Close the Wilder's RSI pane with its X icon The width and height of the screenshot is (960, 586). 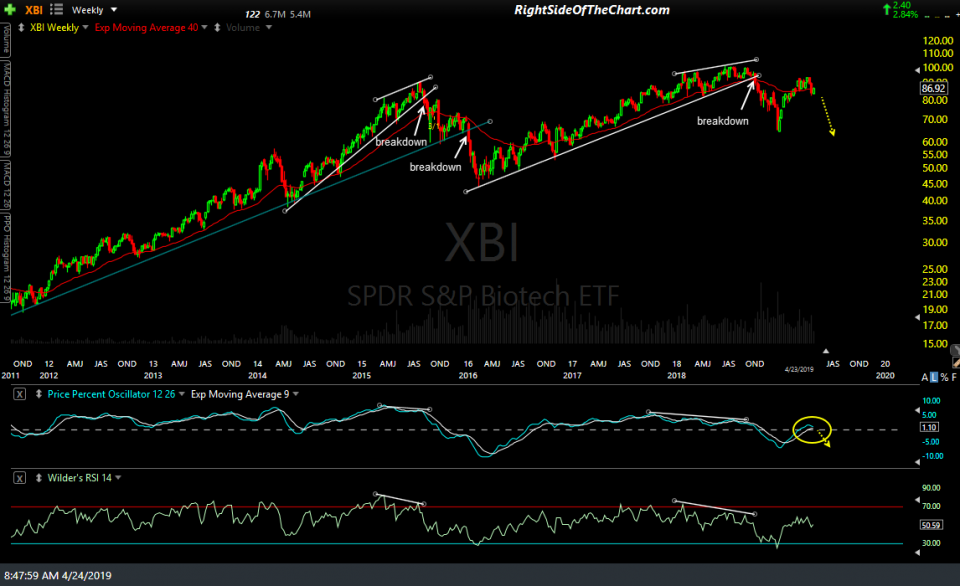[20, 478]
